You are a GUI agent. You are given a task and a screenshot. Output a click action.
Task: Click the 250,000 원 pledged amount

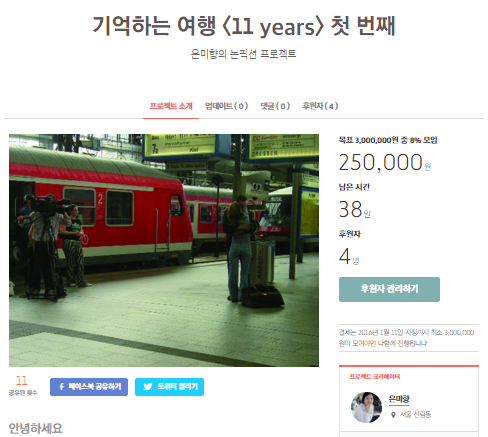pos(385,162)
